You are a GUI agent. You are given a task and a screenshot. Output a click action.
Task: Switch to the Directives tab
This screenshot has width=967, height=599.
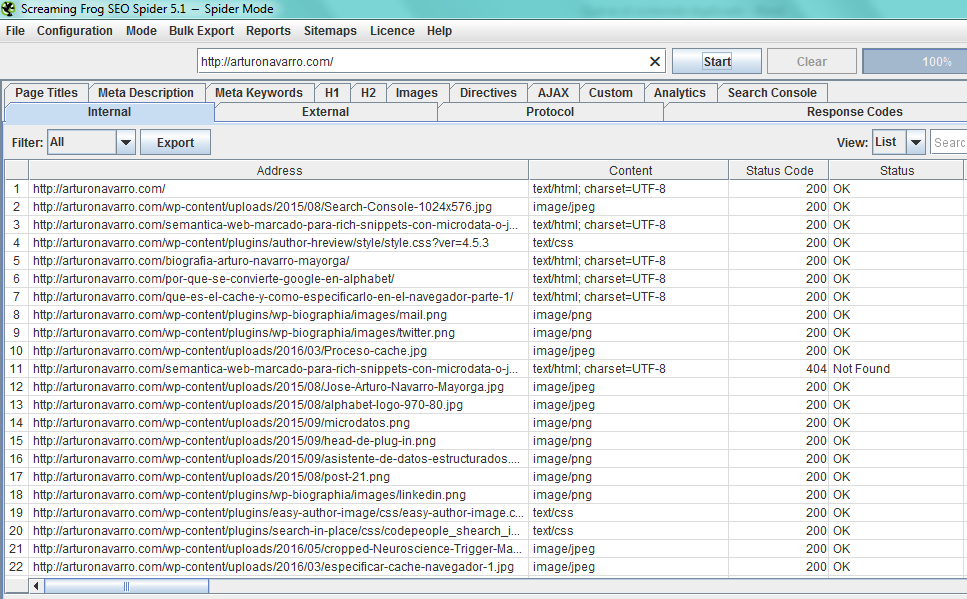488,93
